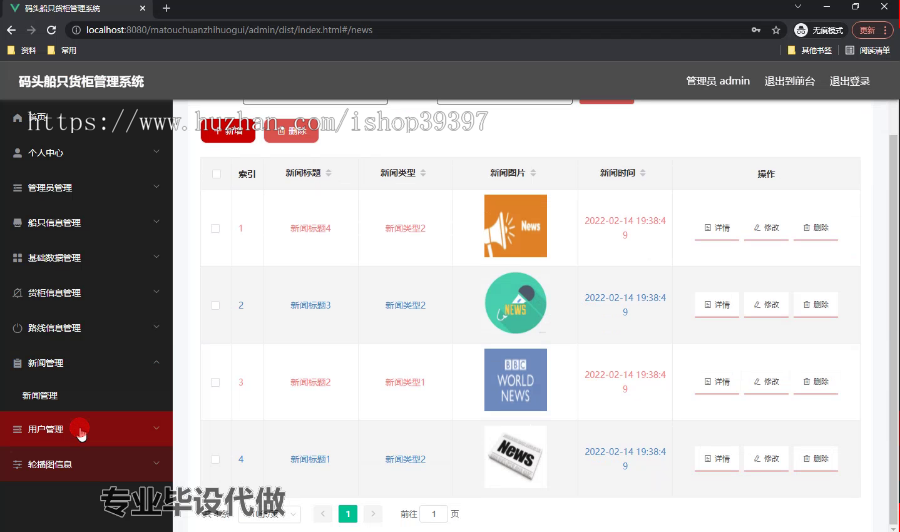Expand the 用户管理 menu chevron

(x=156, y=428)
